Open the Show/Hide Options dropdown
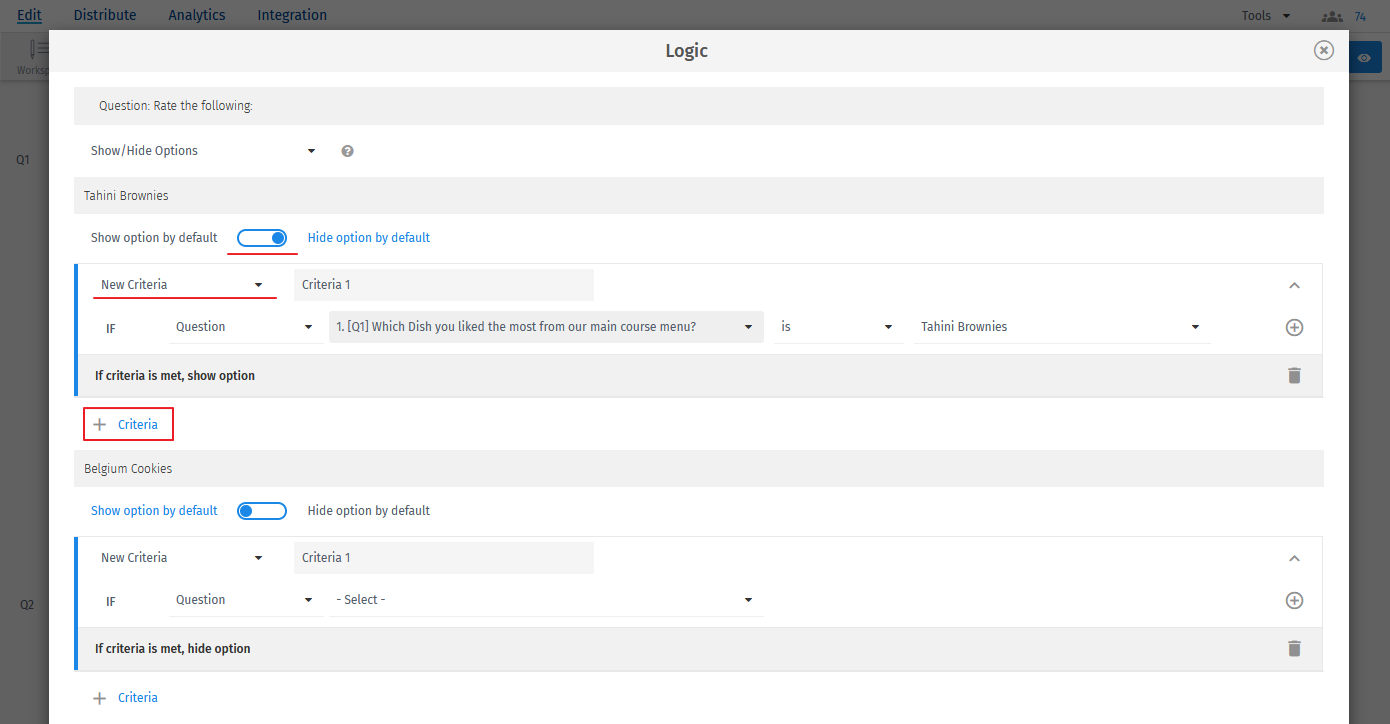This screenshot has height=724, width=1390. [x=202, y=150]
